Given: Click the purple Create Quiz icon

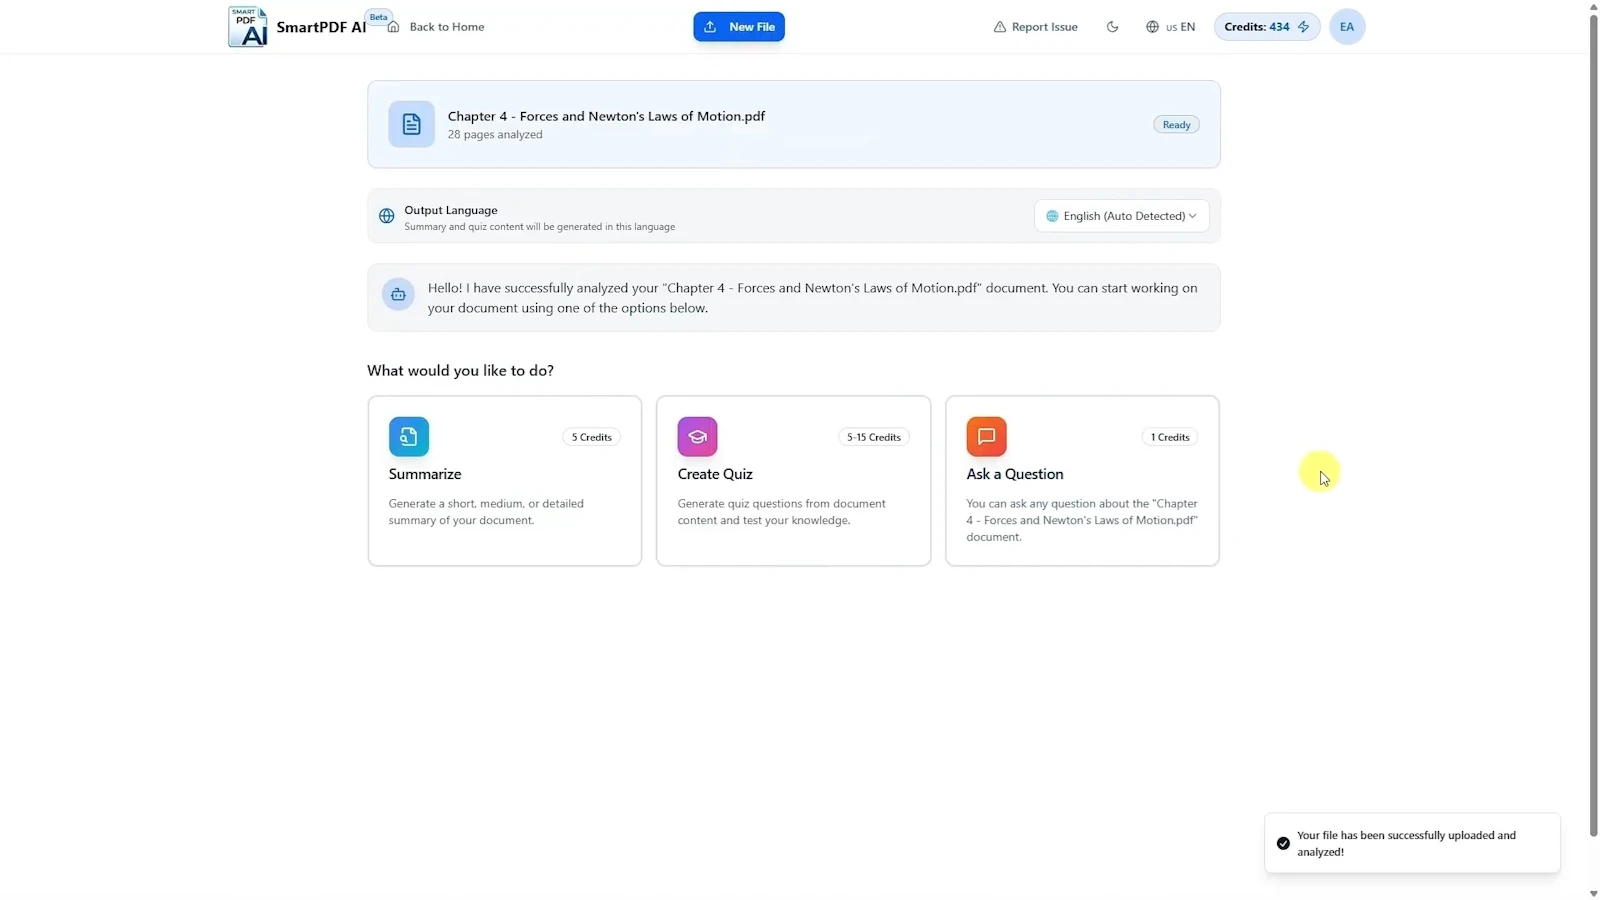Looking at the screenshot, I should (x=697, y=437).
